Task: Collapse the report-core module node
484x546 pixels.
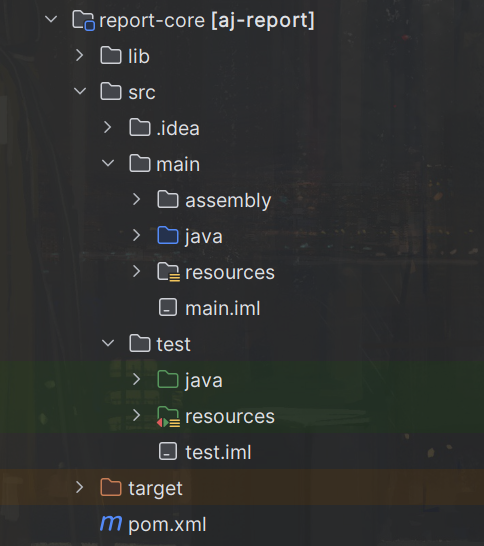Action: [51, 19]
